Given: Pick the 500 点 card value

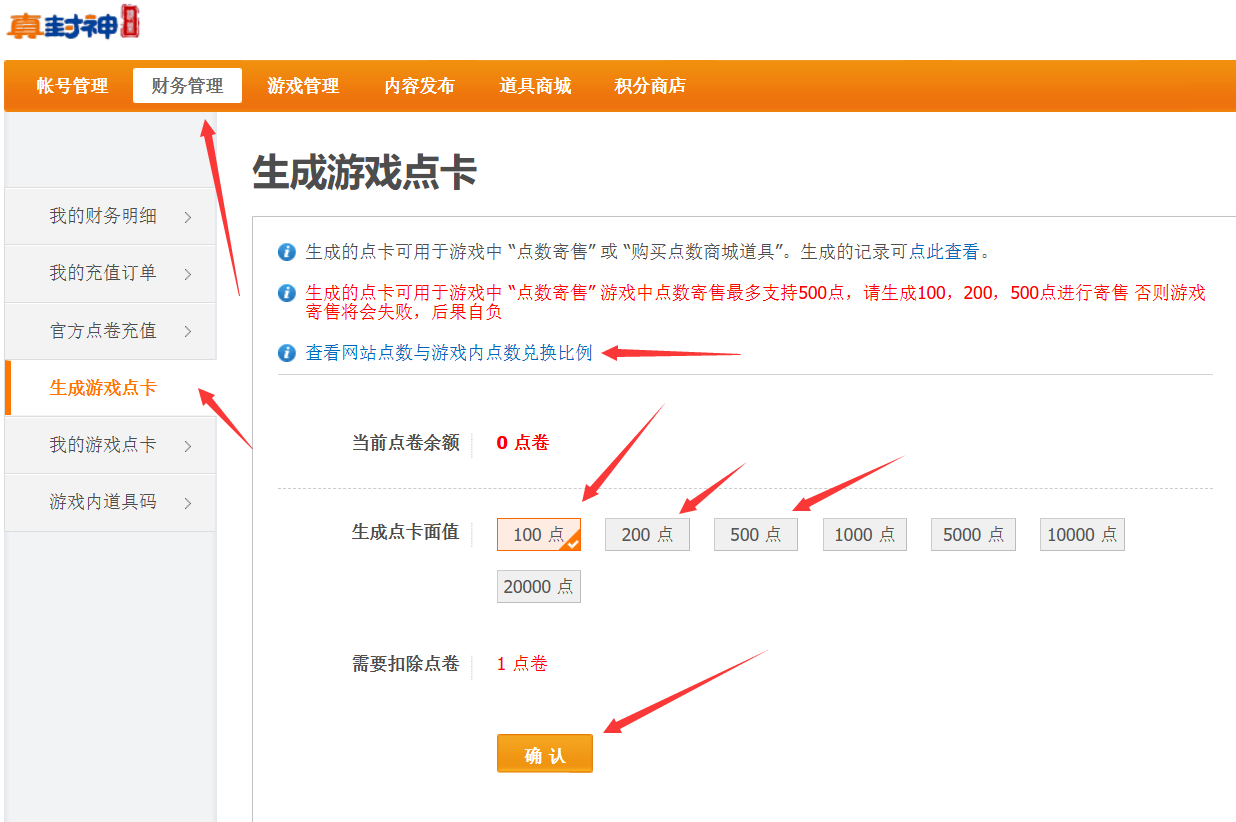Looking at the screenshot, I should [755, 535].
